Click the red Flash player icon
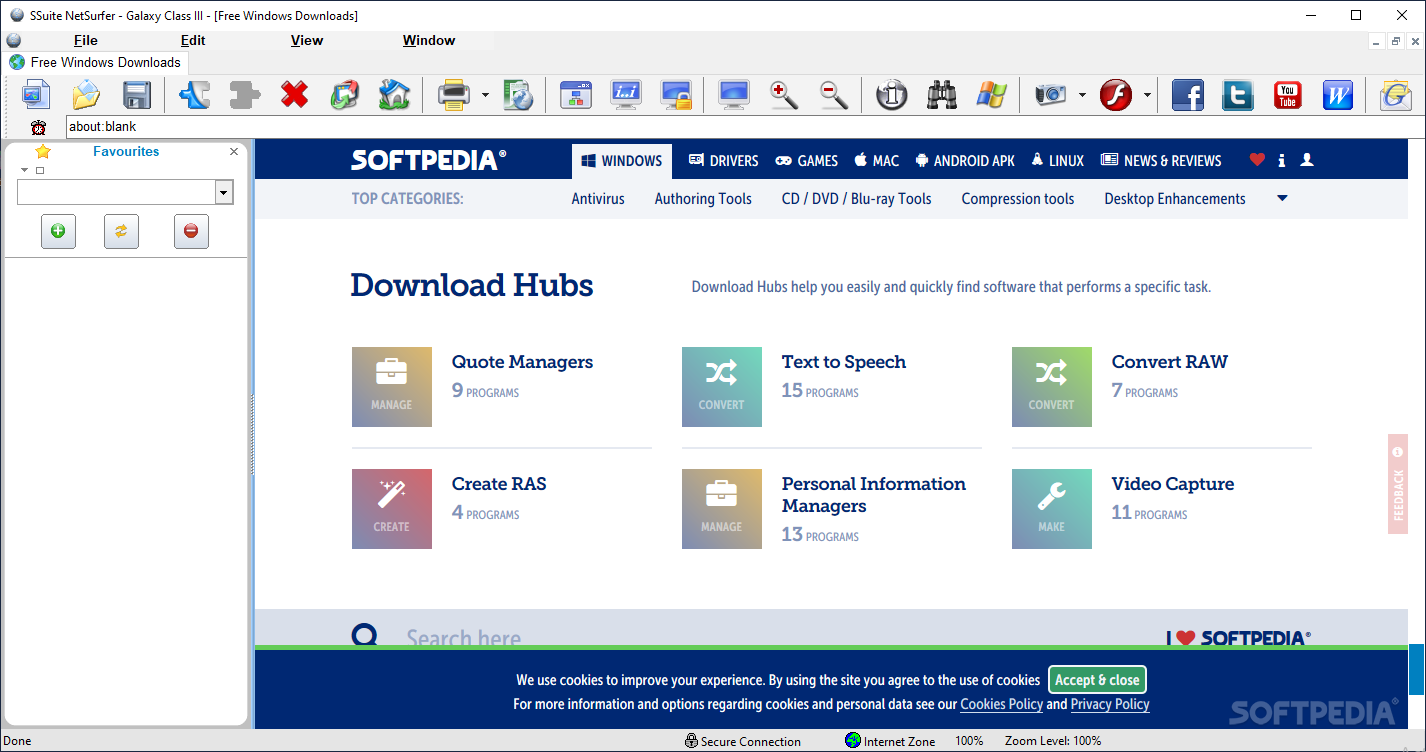This screenshot has width=1426, height=752. point(1116,96)
